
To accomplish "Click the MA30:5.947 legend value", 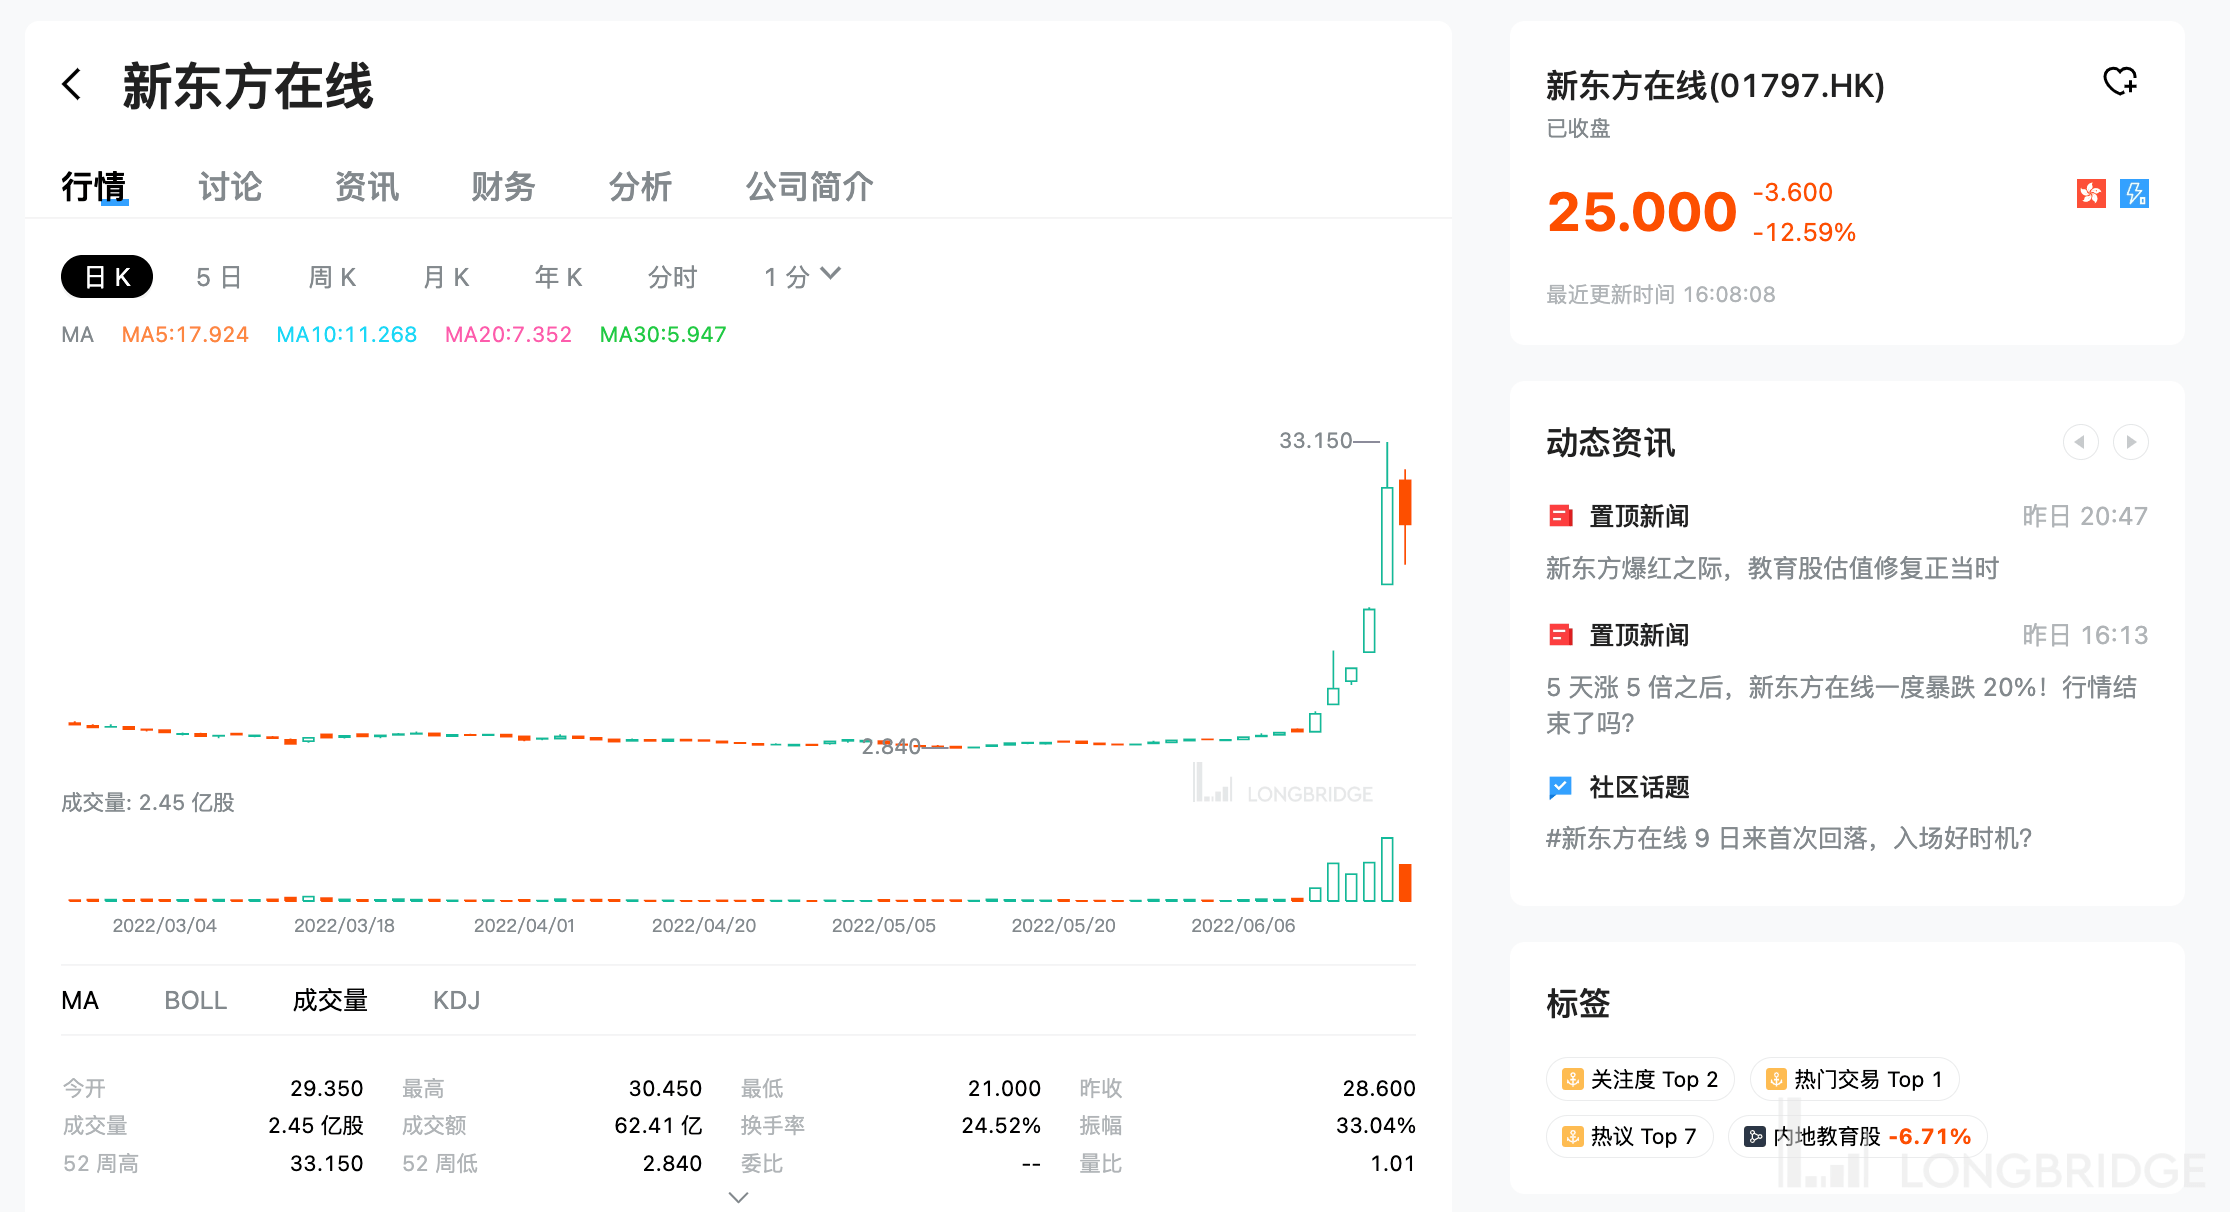I will click(663, 334).
